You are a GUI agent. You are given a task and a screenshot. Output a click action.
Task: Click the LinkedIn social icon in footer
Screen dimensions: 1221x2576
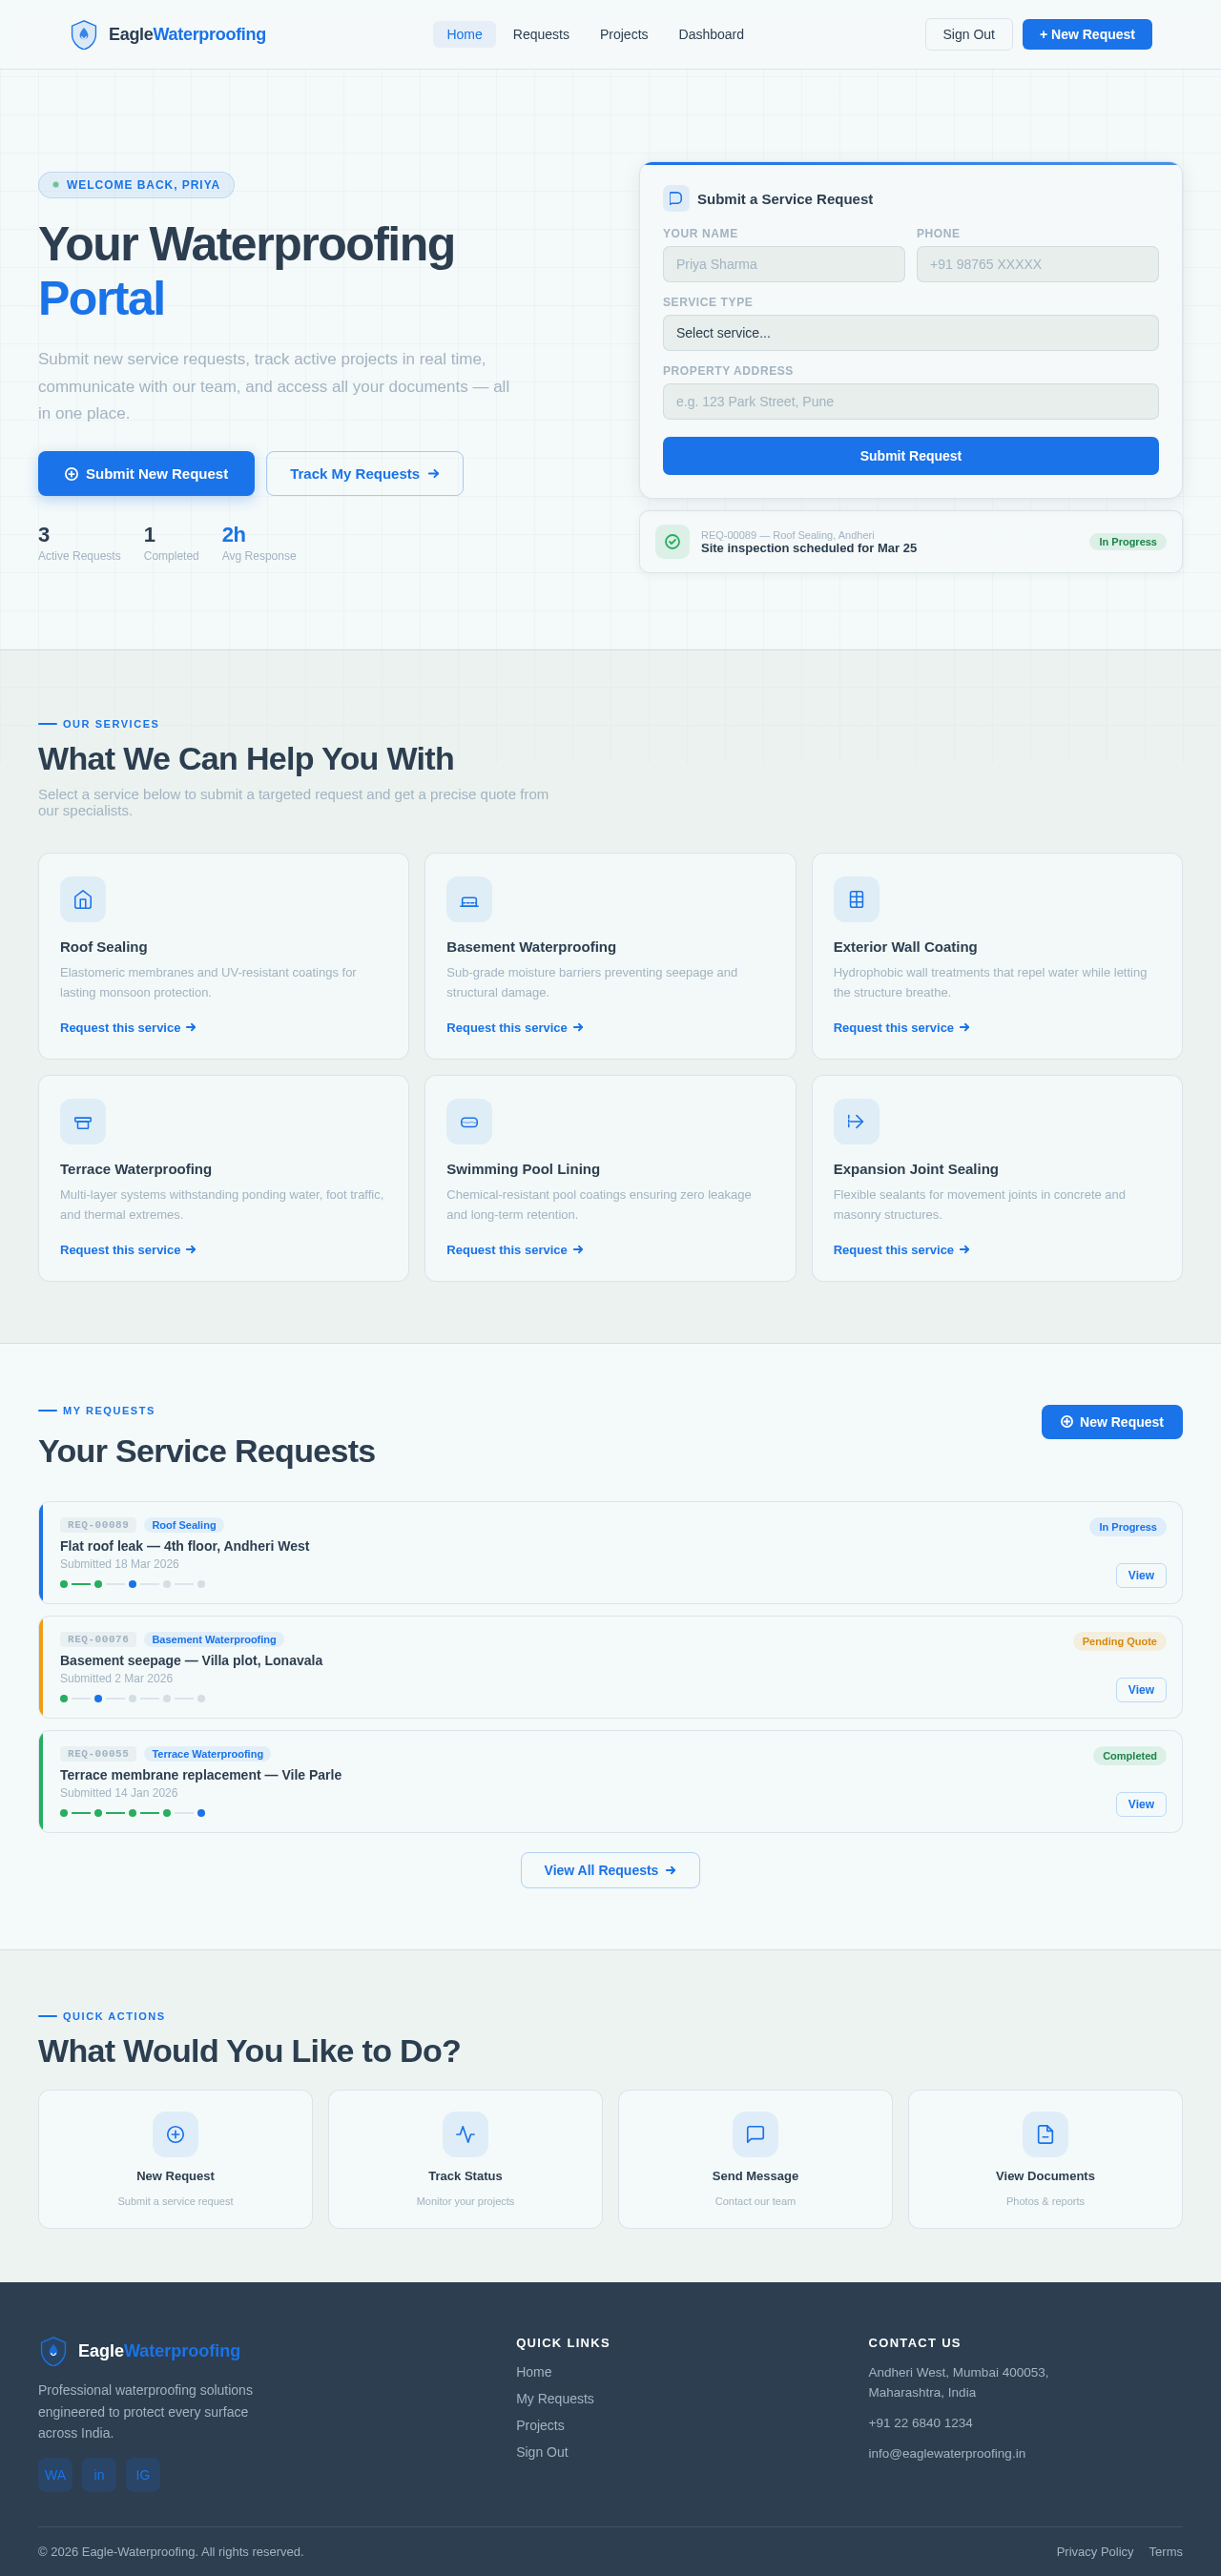coord(99,2474)
